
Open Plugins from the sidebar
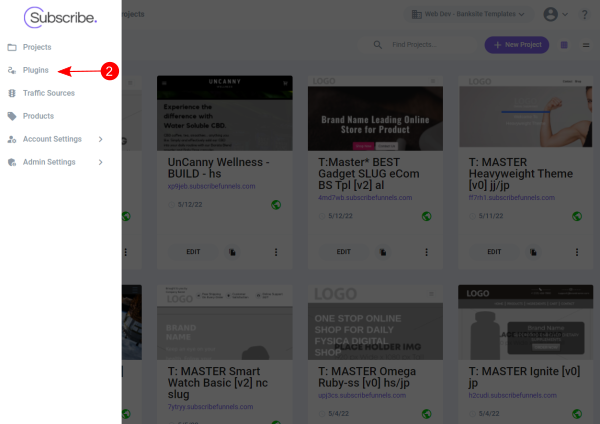[35, 70]
